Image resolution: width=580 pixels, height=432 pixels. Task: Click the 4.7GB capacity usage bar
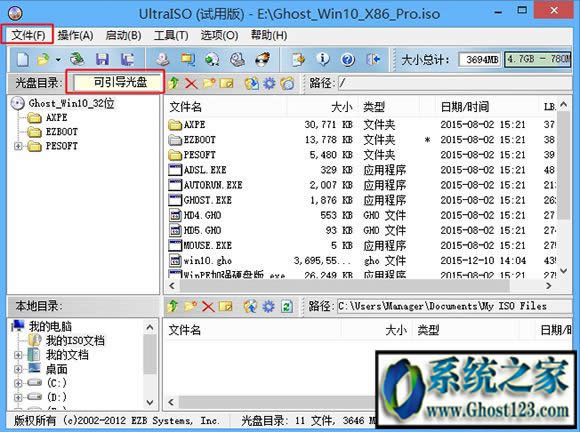tap(538, 59)
